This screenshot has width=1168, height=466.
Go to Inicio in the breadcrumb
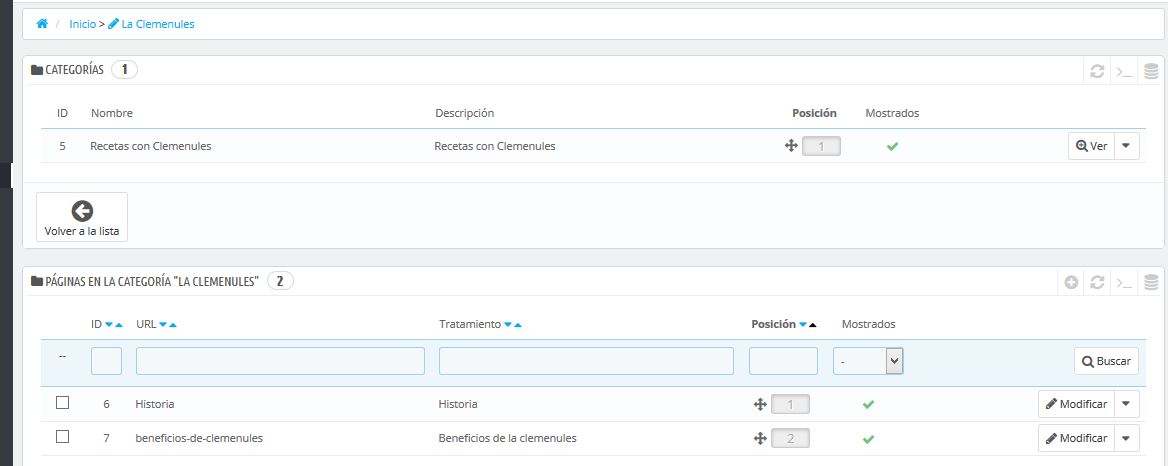[x=83, y=24]
